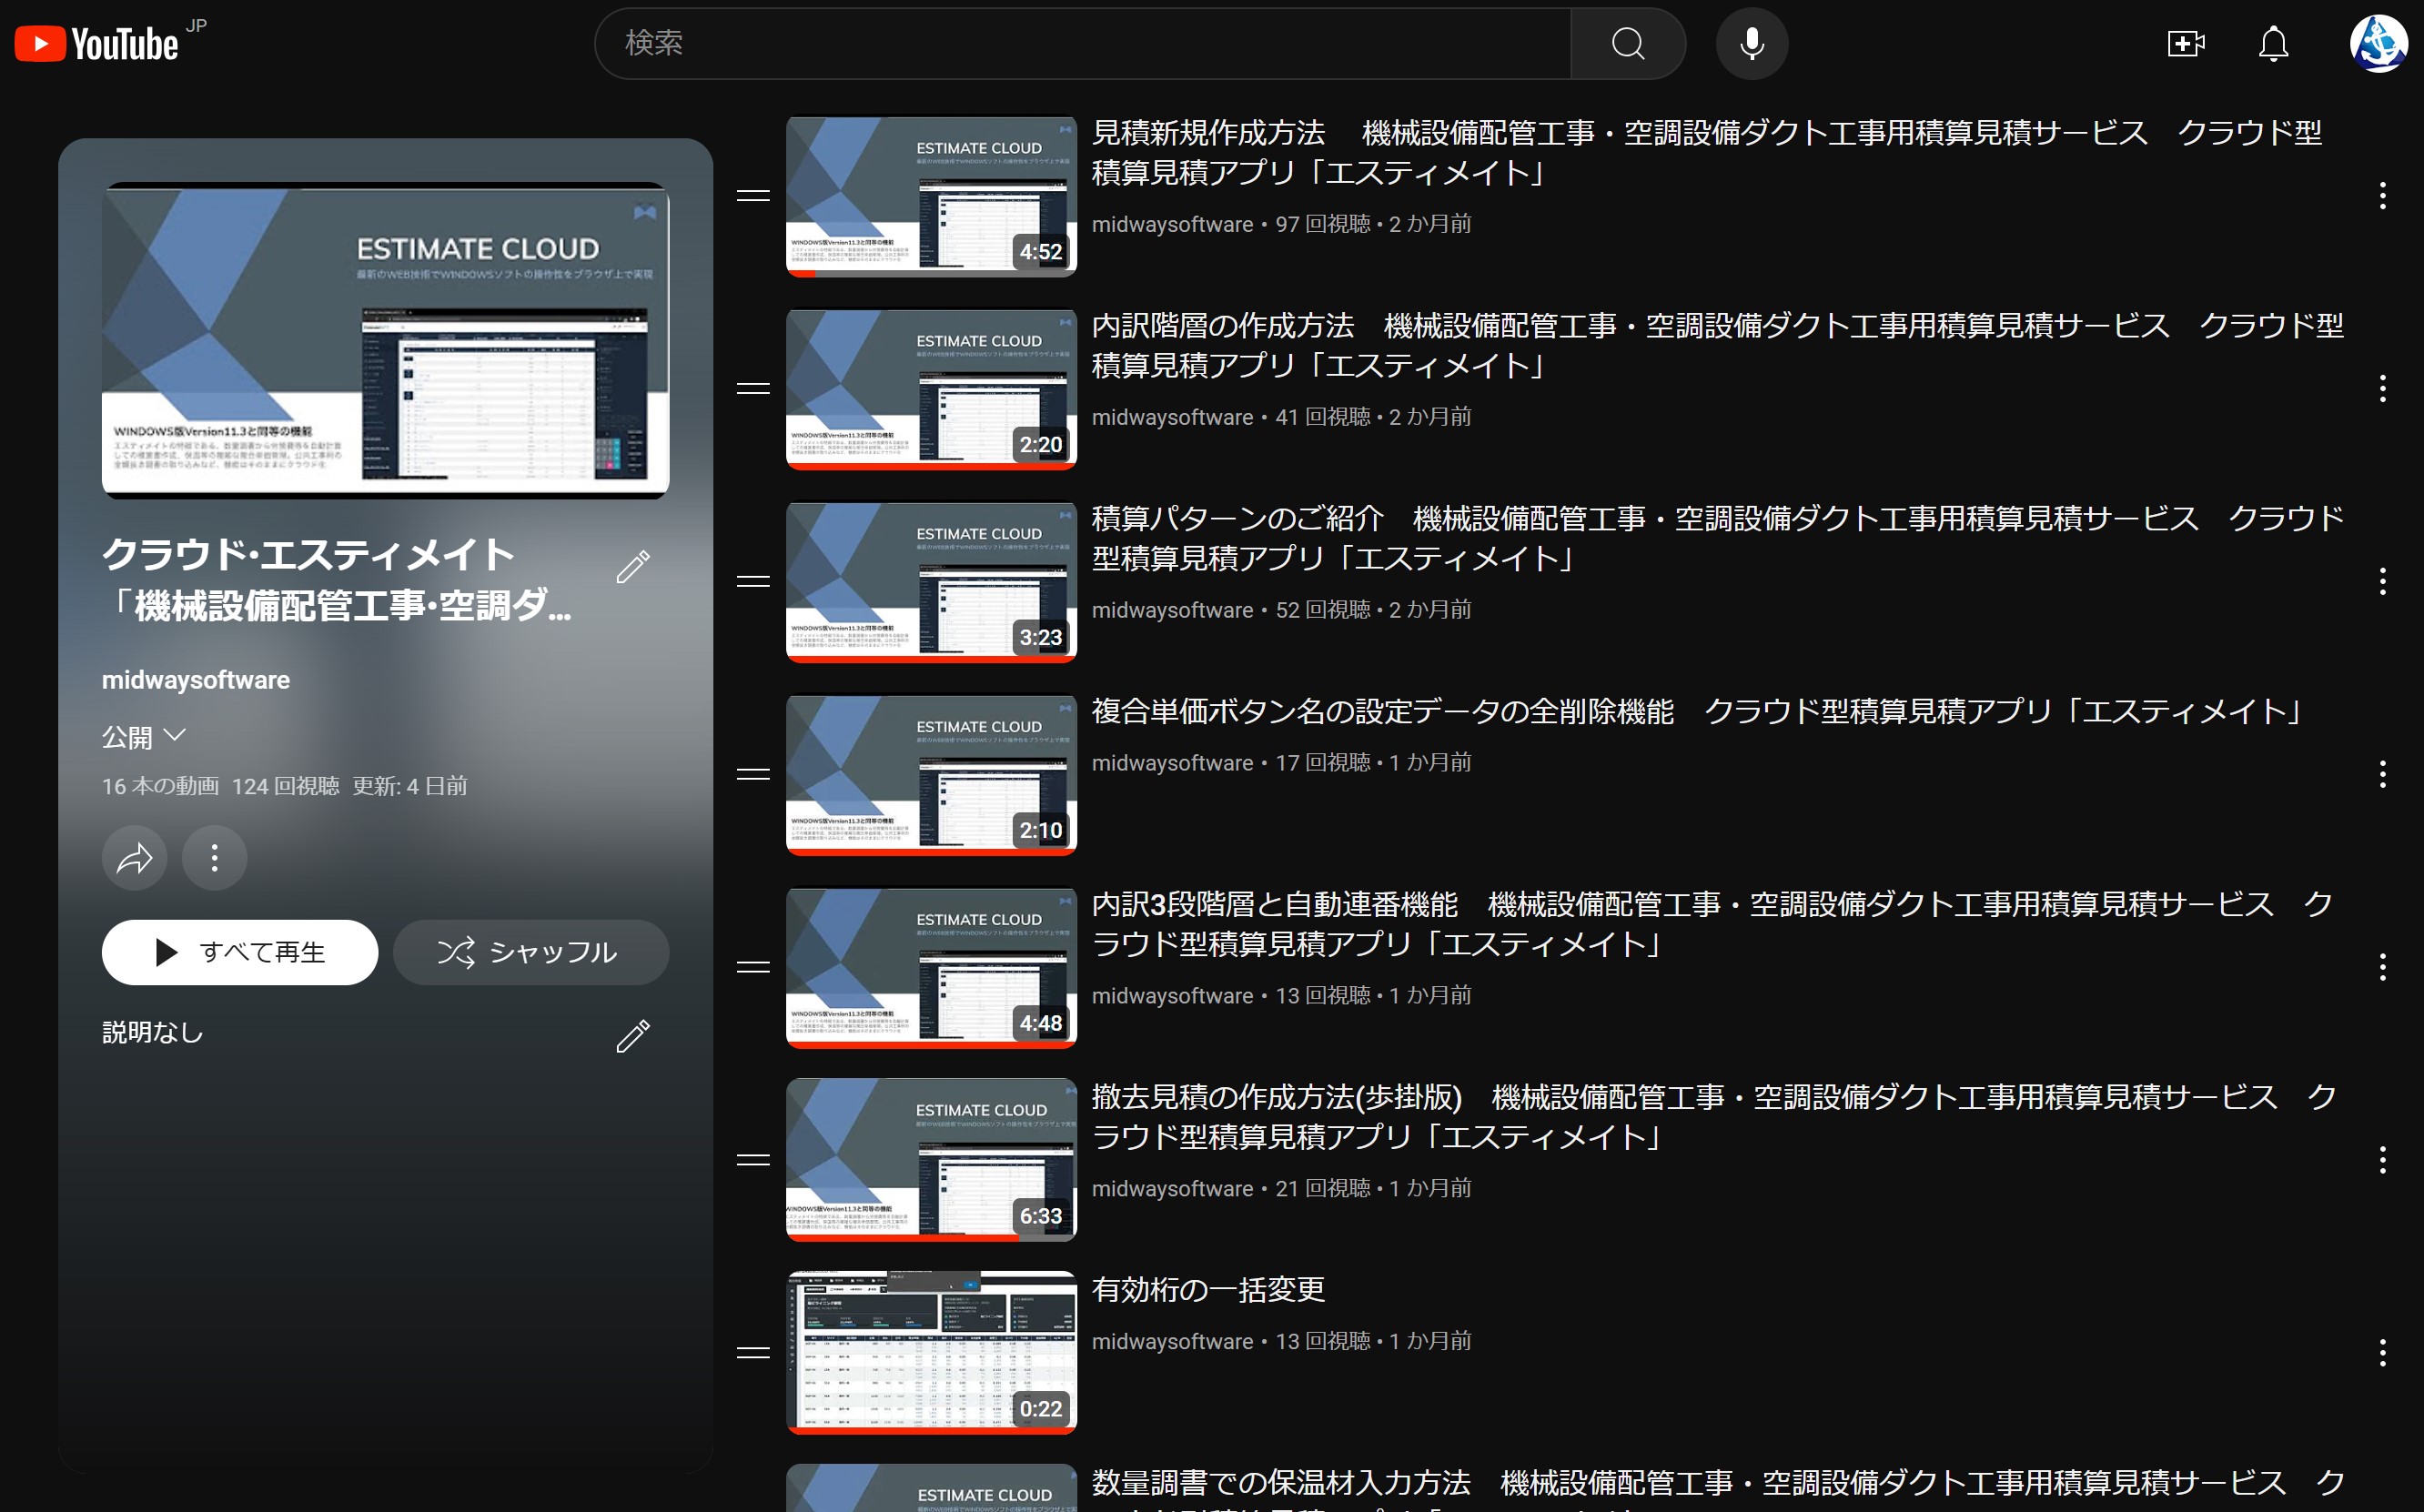Play the 2:10 video thumbnail
Viewport: 2424px width, 1512px height.
[x=931, y=774]
